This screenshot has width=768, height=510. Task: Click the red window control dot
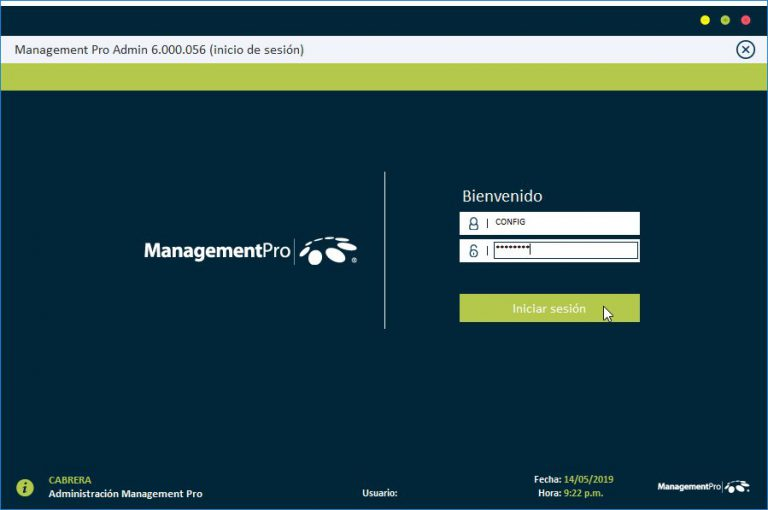[x=745, y=20]
